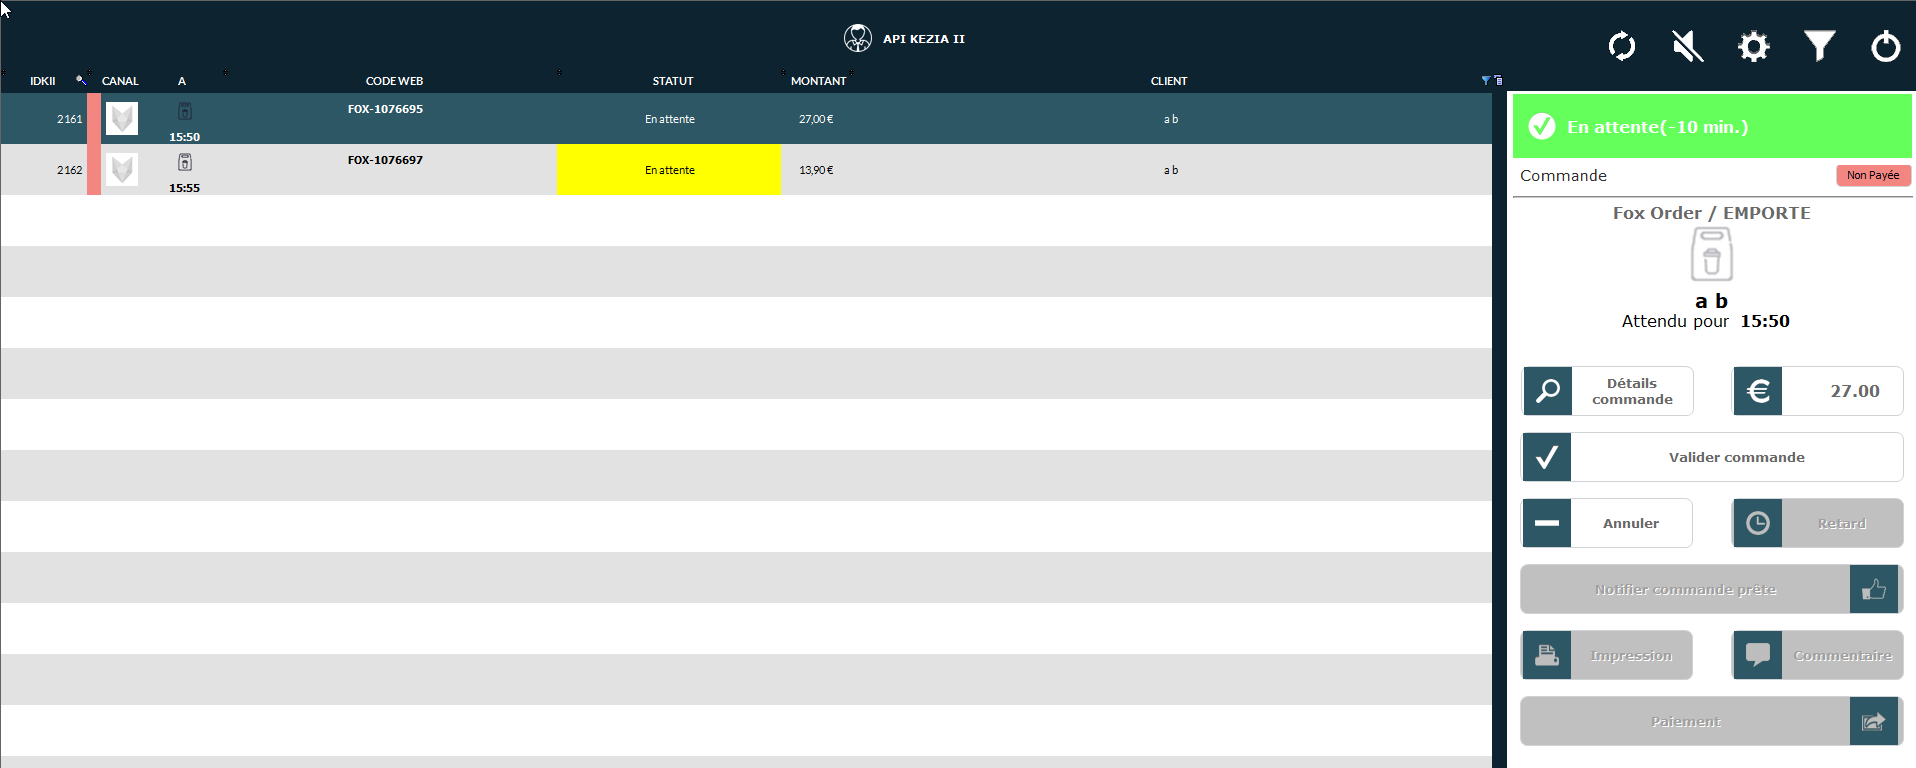Click the MONTANT column header
Image resolution: width=1916 pixels, height=768 pixels.
tap(818, 81)
